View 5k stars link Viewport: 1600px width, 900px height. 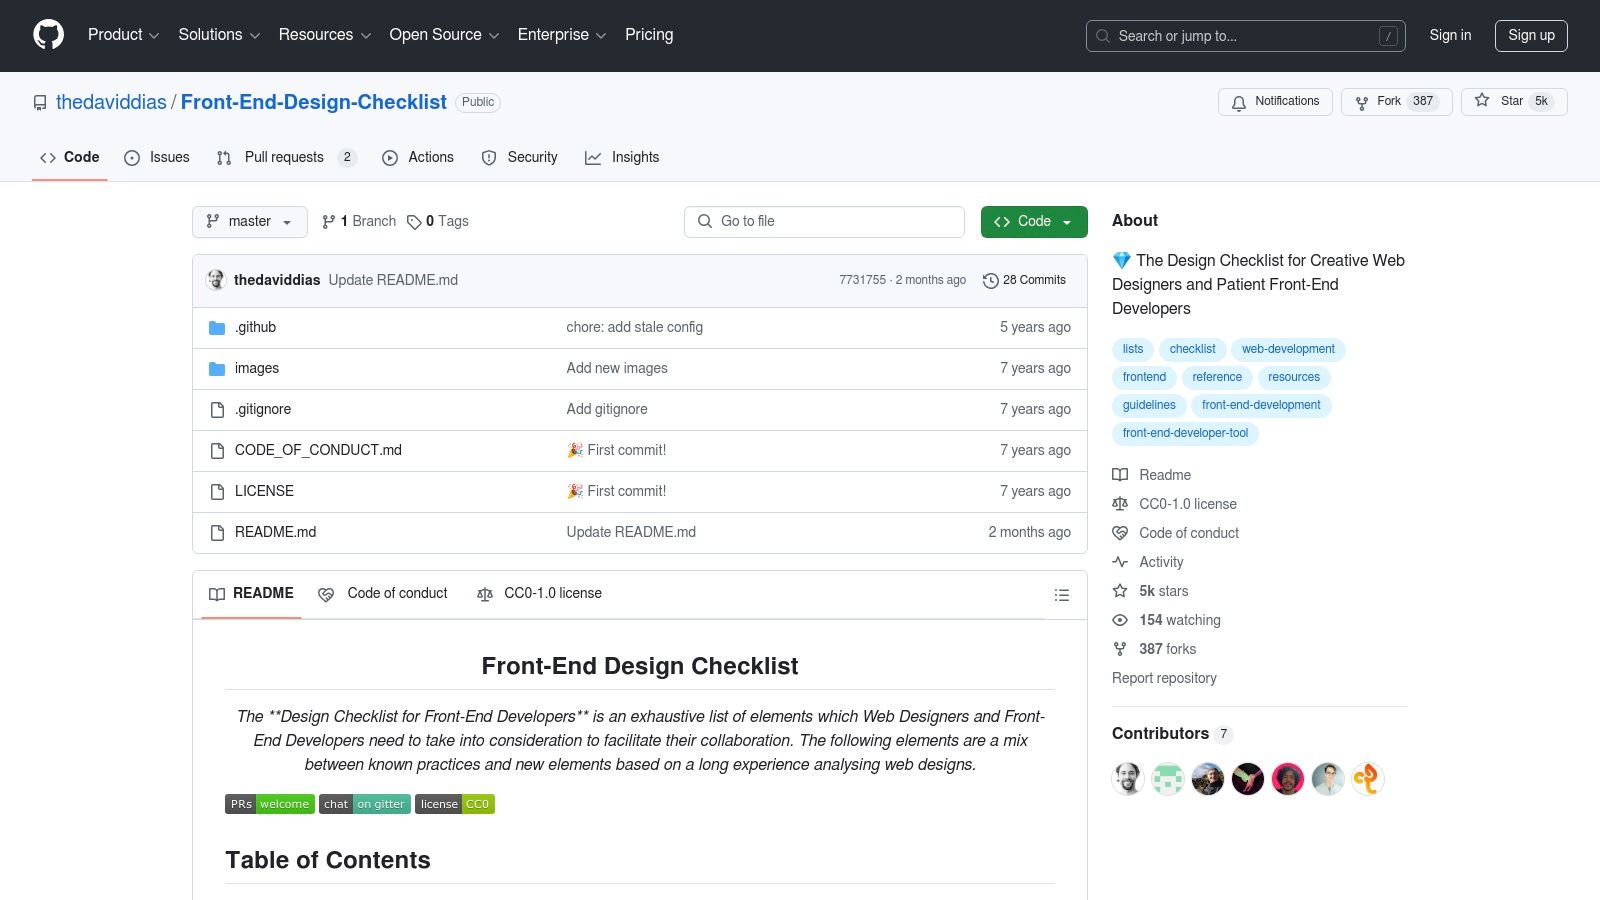[x=1151, y=591]
